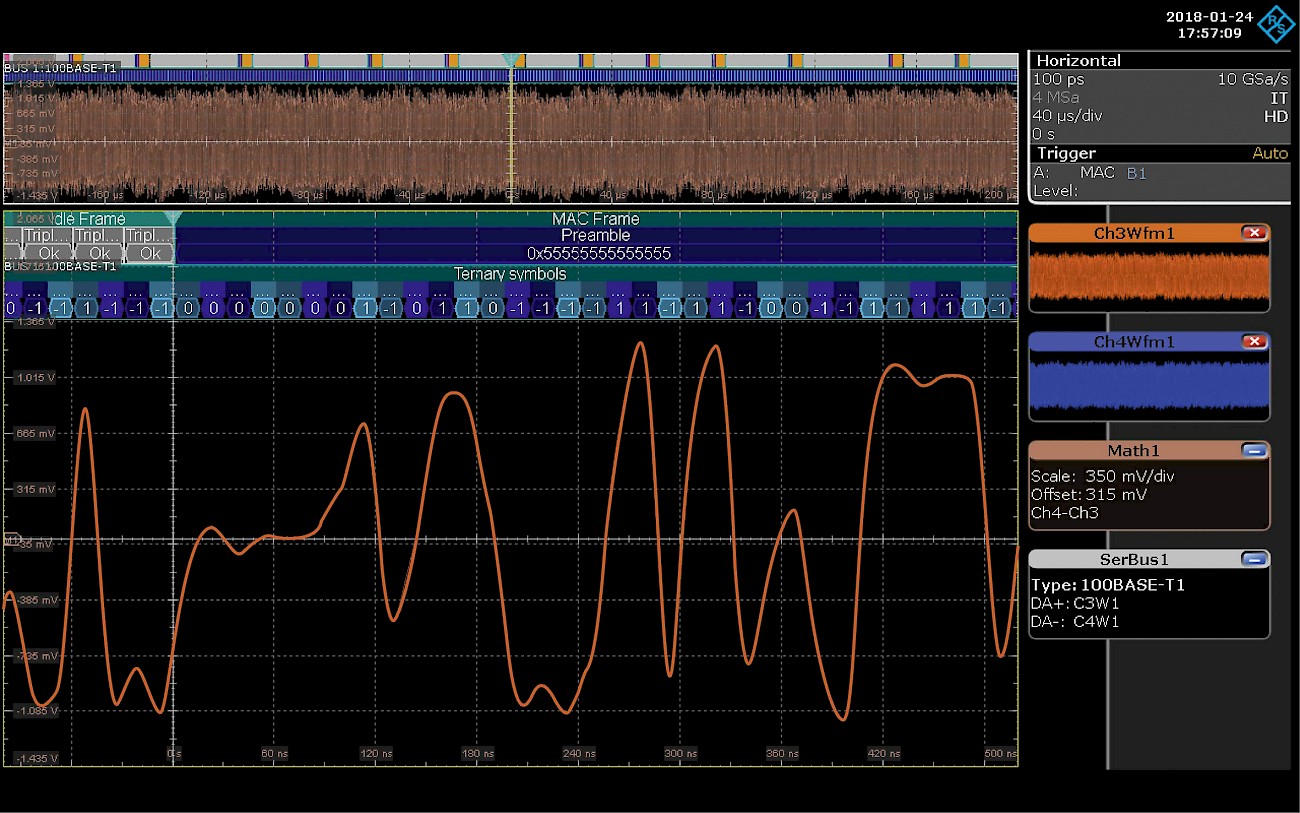Click the Auto trigger mode label
1300x813 pixels.
click(x=1270, y=153)
